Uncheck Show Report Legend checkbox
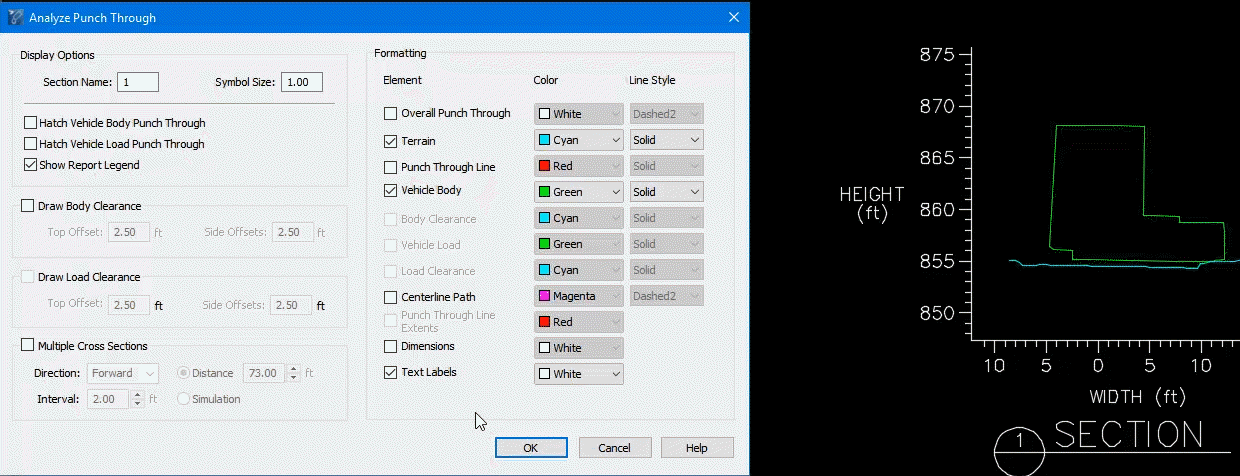This screenshot has width=1240, height=476. click(30, 165)
